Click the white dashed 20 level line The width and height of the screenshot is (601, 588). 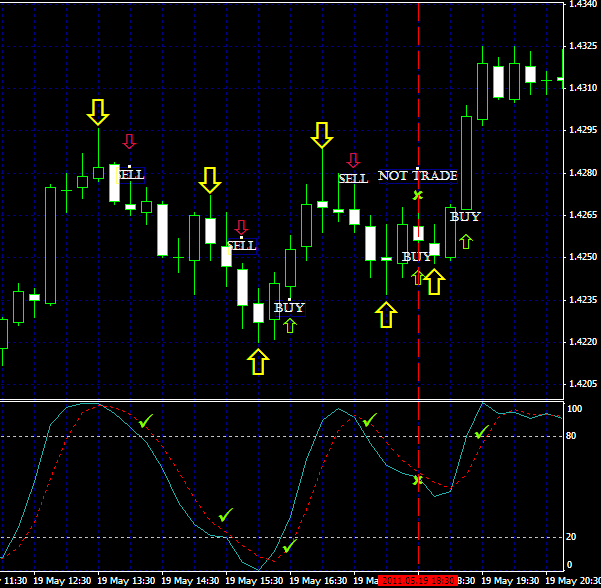click(282, 537)
